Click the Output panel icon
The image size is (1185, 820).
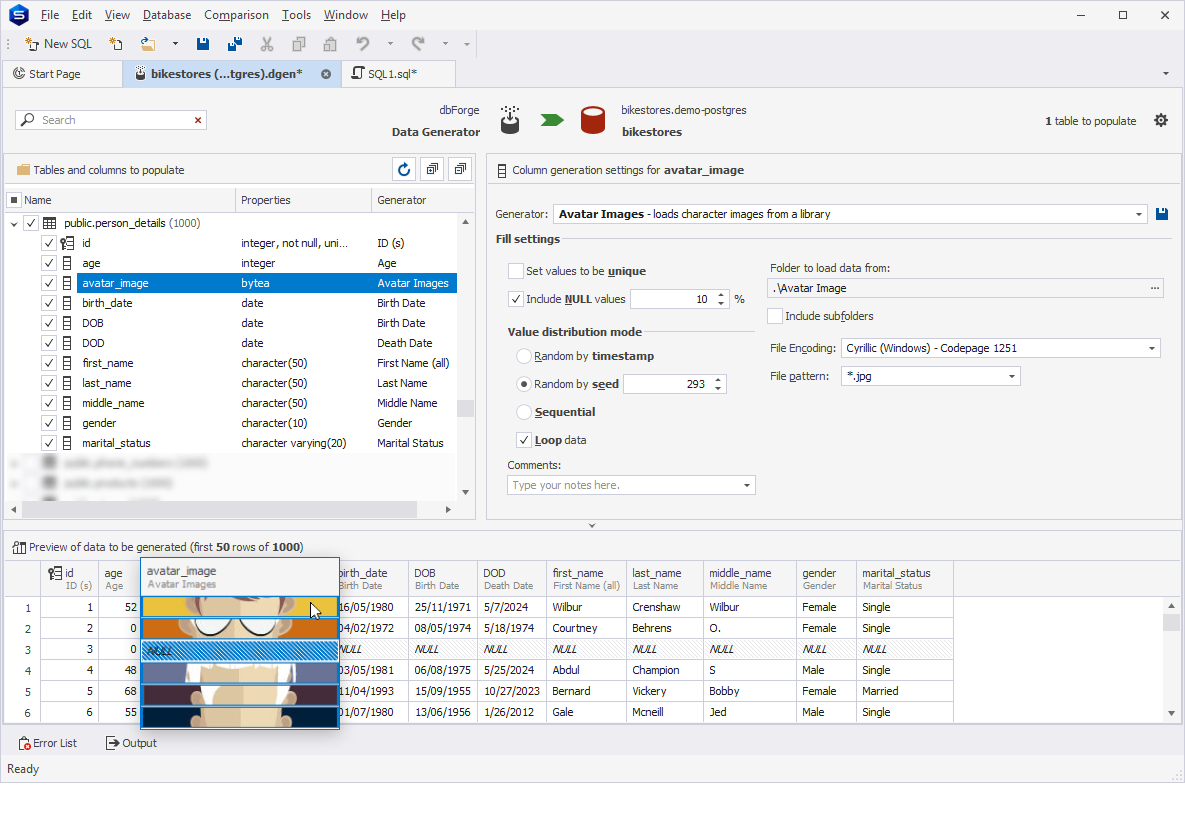[113, 744]
